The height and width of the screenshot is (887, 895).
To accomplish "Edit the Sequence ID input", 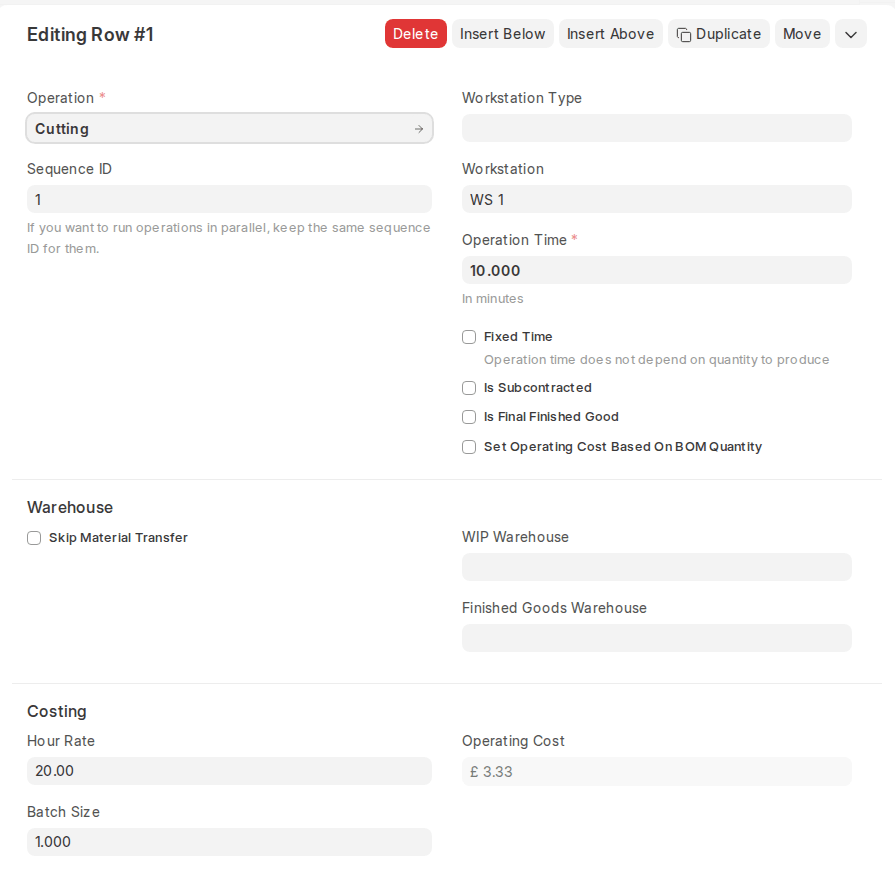I will tap(229, 199).
